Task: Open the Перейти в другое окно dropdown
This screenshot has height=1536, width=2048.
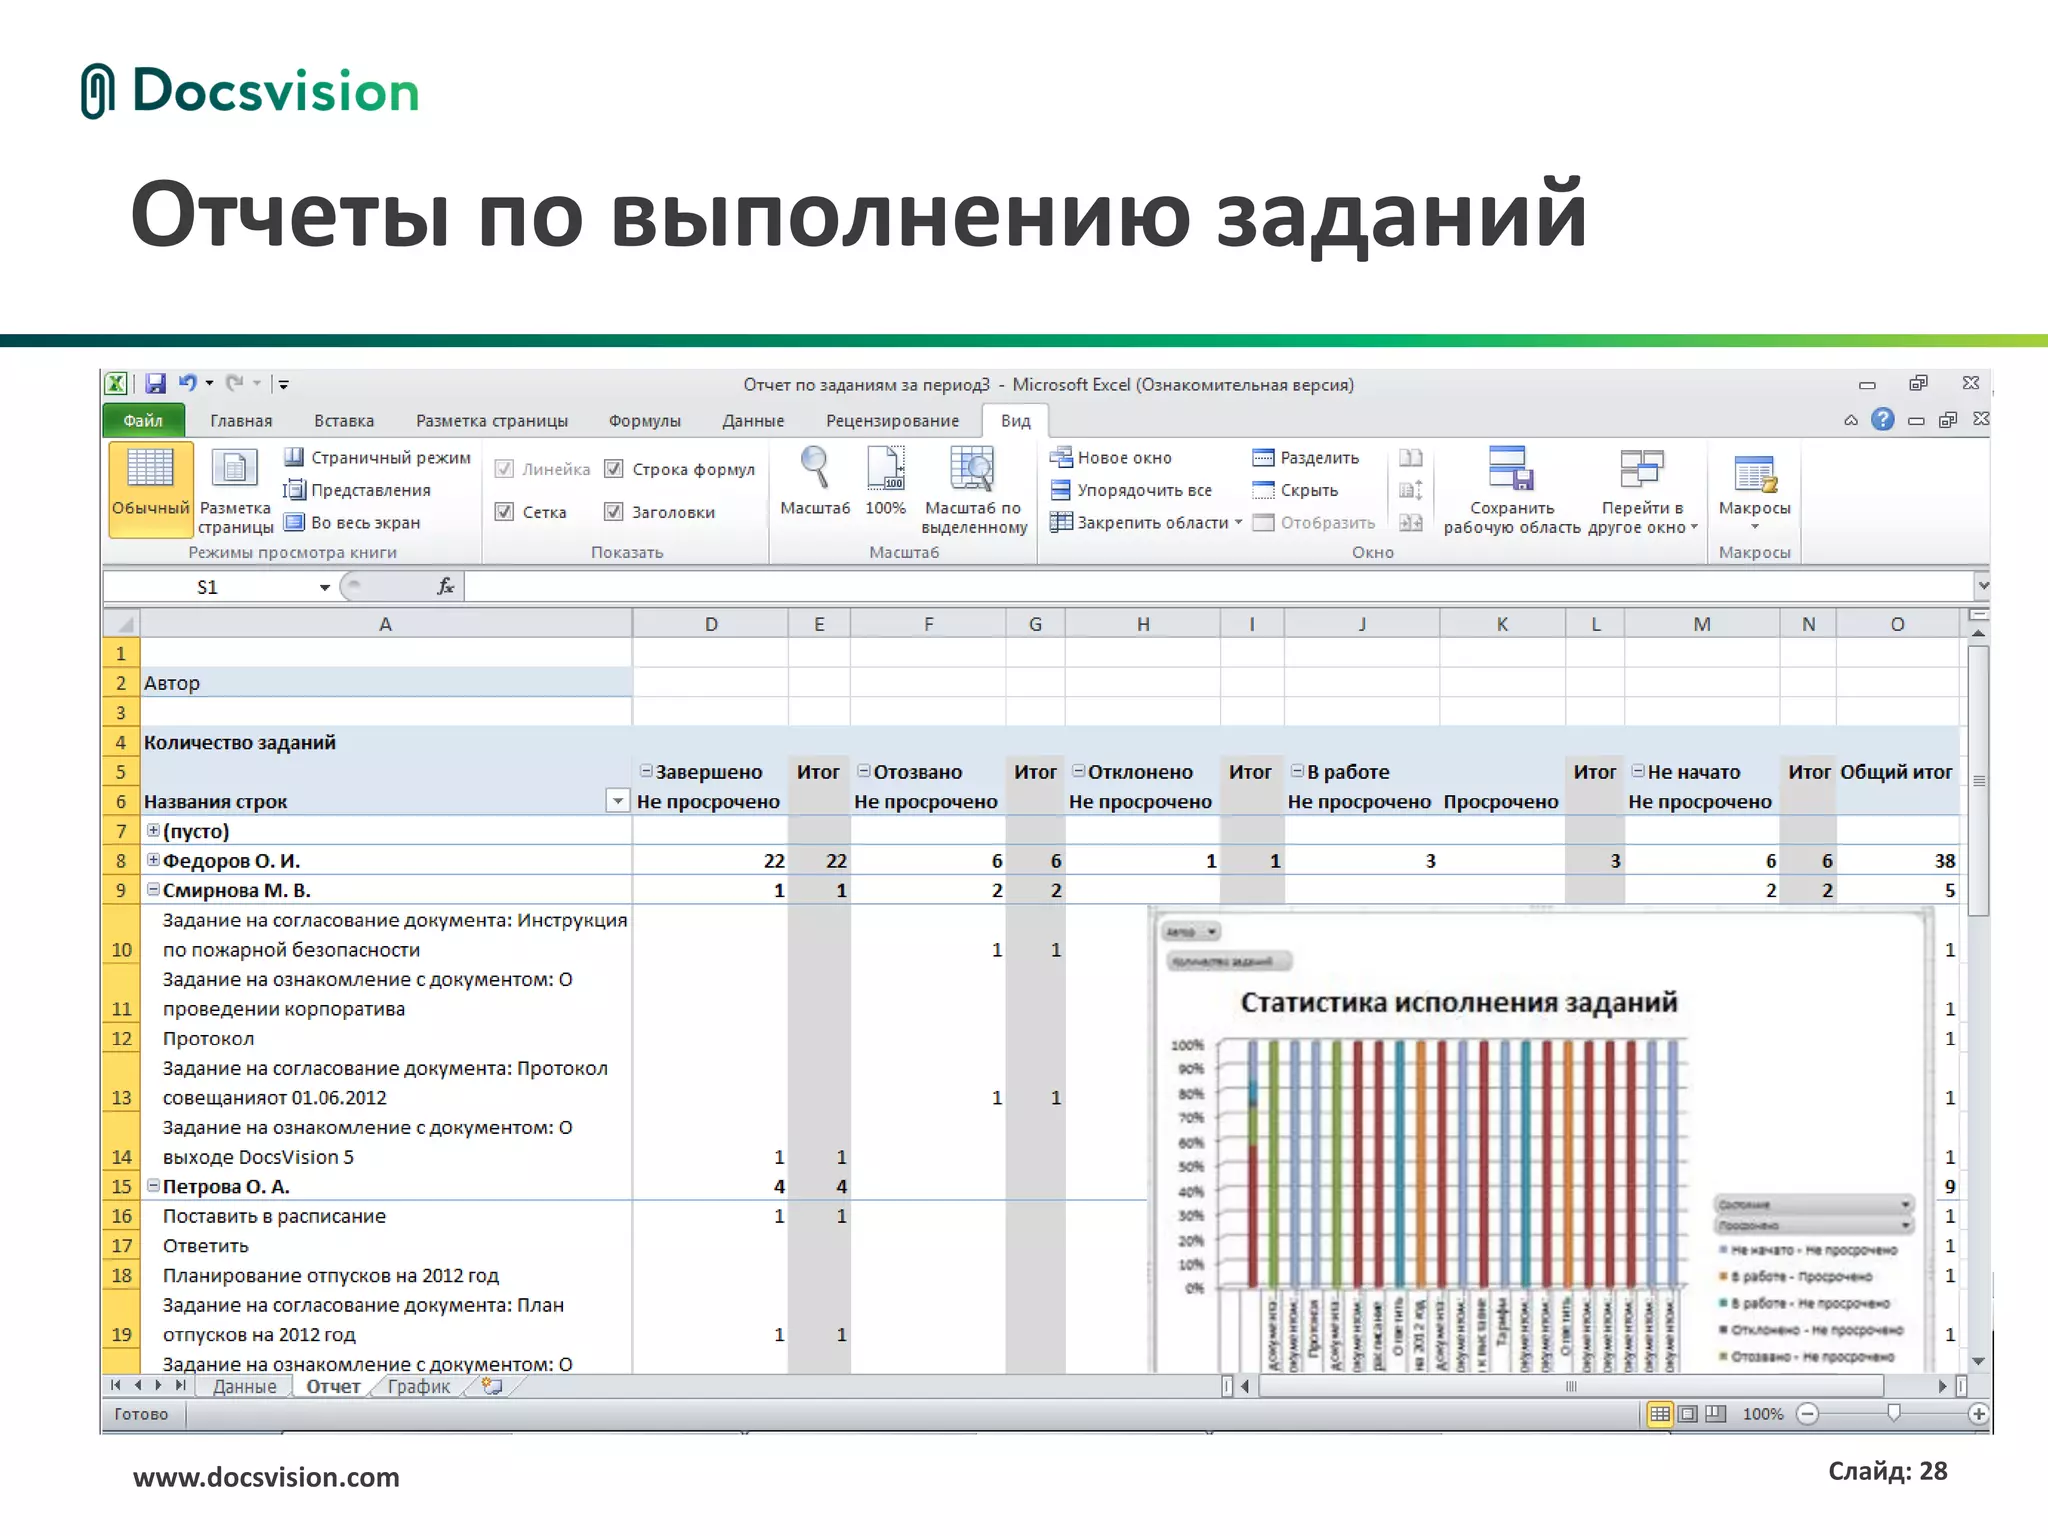Action: coord(1642,490)
